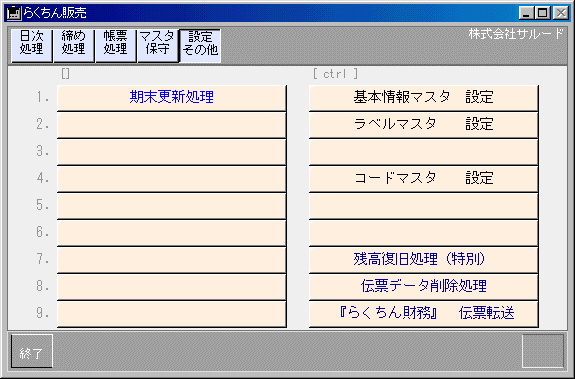This screenshot has height=379, width=575.
Task: Go to the マスタ保守 tab
Action: [158, 46]
